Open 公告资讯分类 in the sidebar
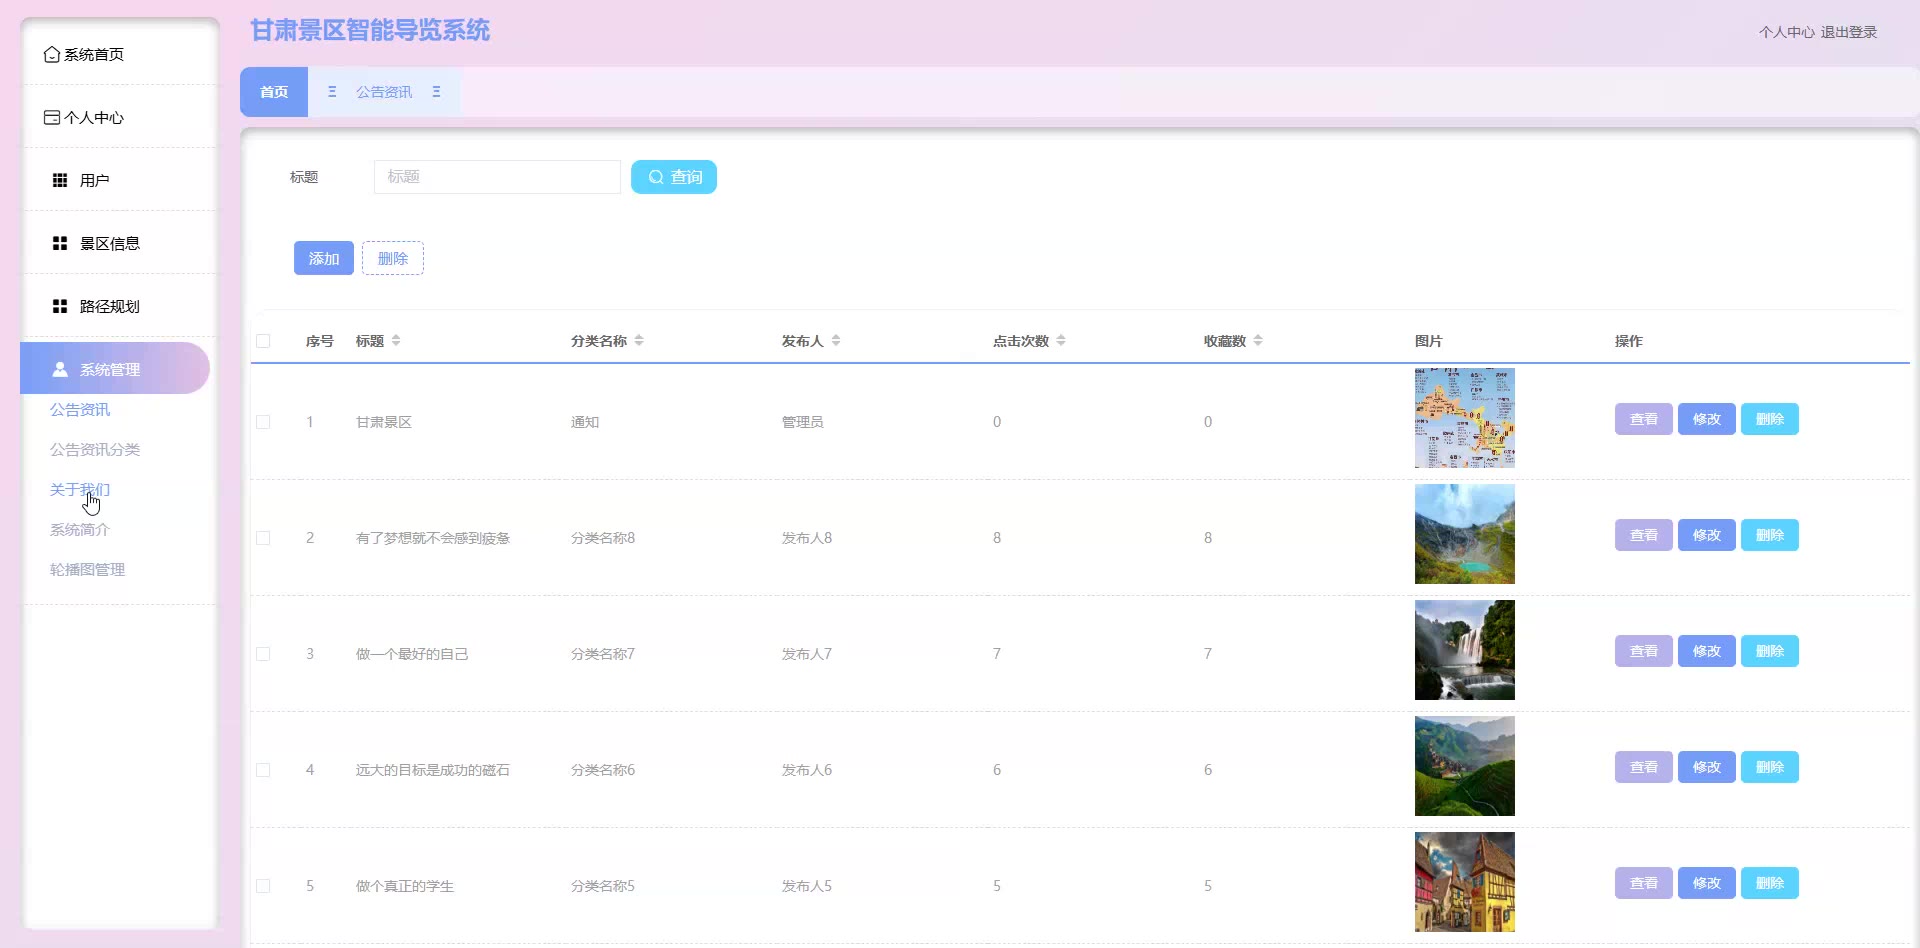The image size is (1920, 948). [95, 450]
